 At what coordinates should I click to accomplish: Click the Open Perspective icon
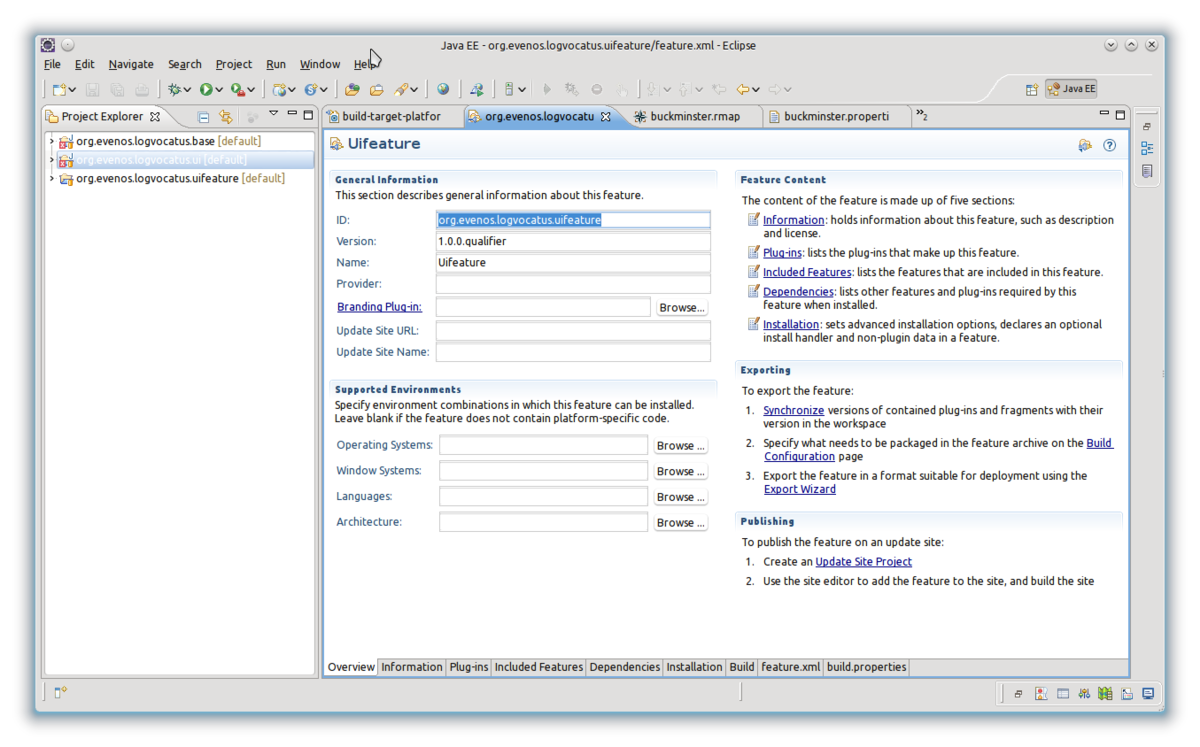[x=1031, y=89]
